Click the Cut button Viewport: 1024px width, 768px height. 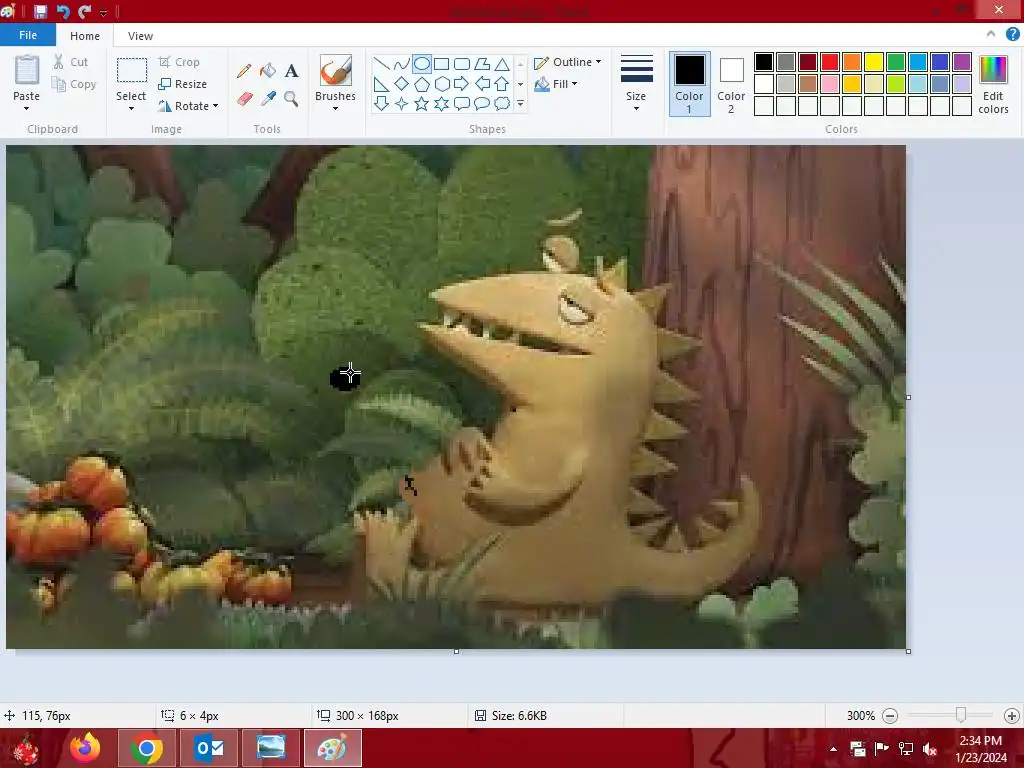click(71, 62)
